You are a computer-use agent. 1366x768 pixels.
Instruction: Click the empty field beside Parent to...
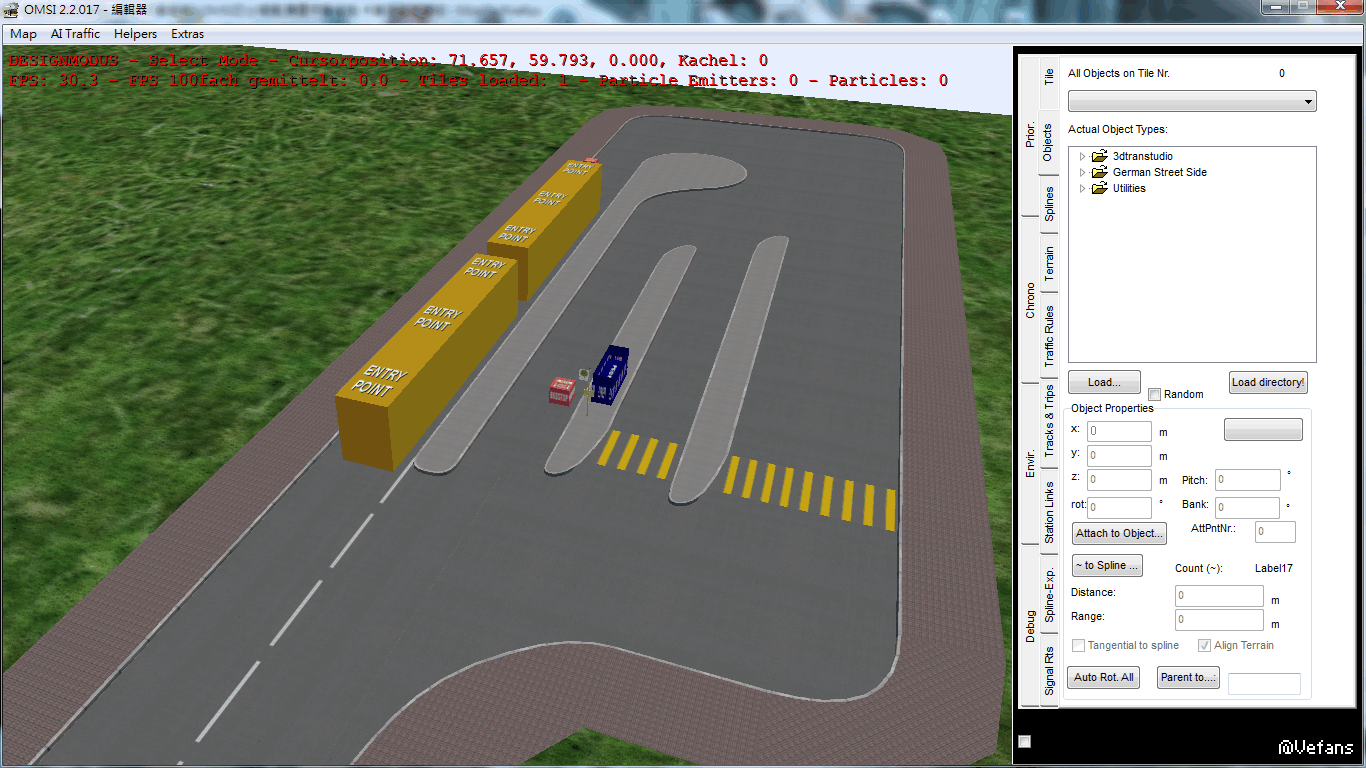[x=1264, y=684]
